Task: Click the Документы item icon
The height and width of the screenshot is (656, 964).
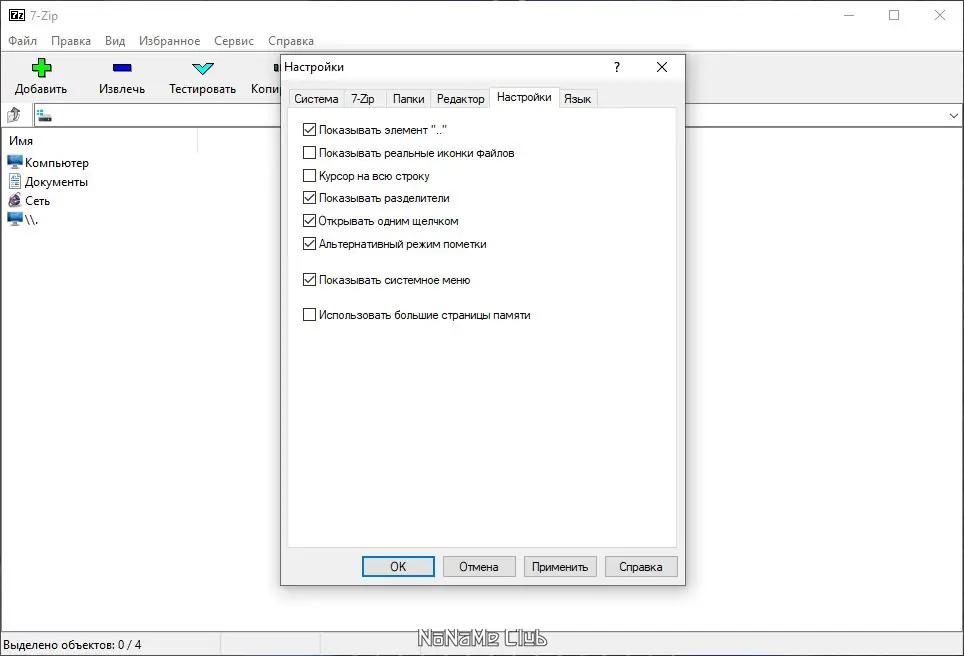Action: [x=15, y=181]
